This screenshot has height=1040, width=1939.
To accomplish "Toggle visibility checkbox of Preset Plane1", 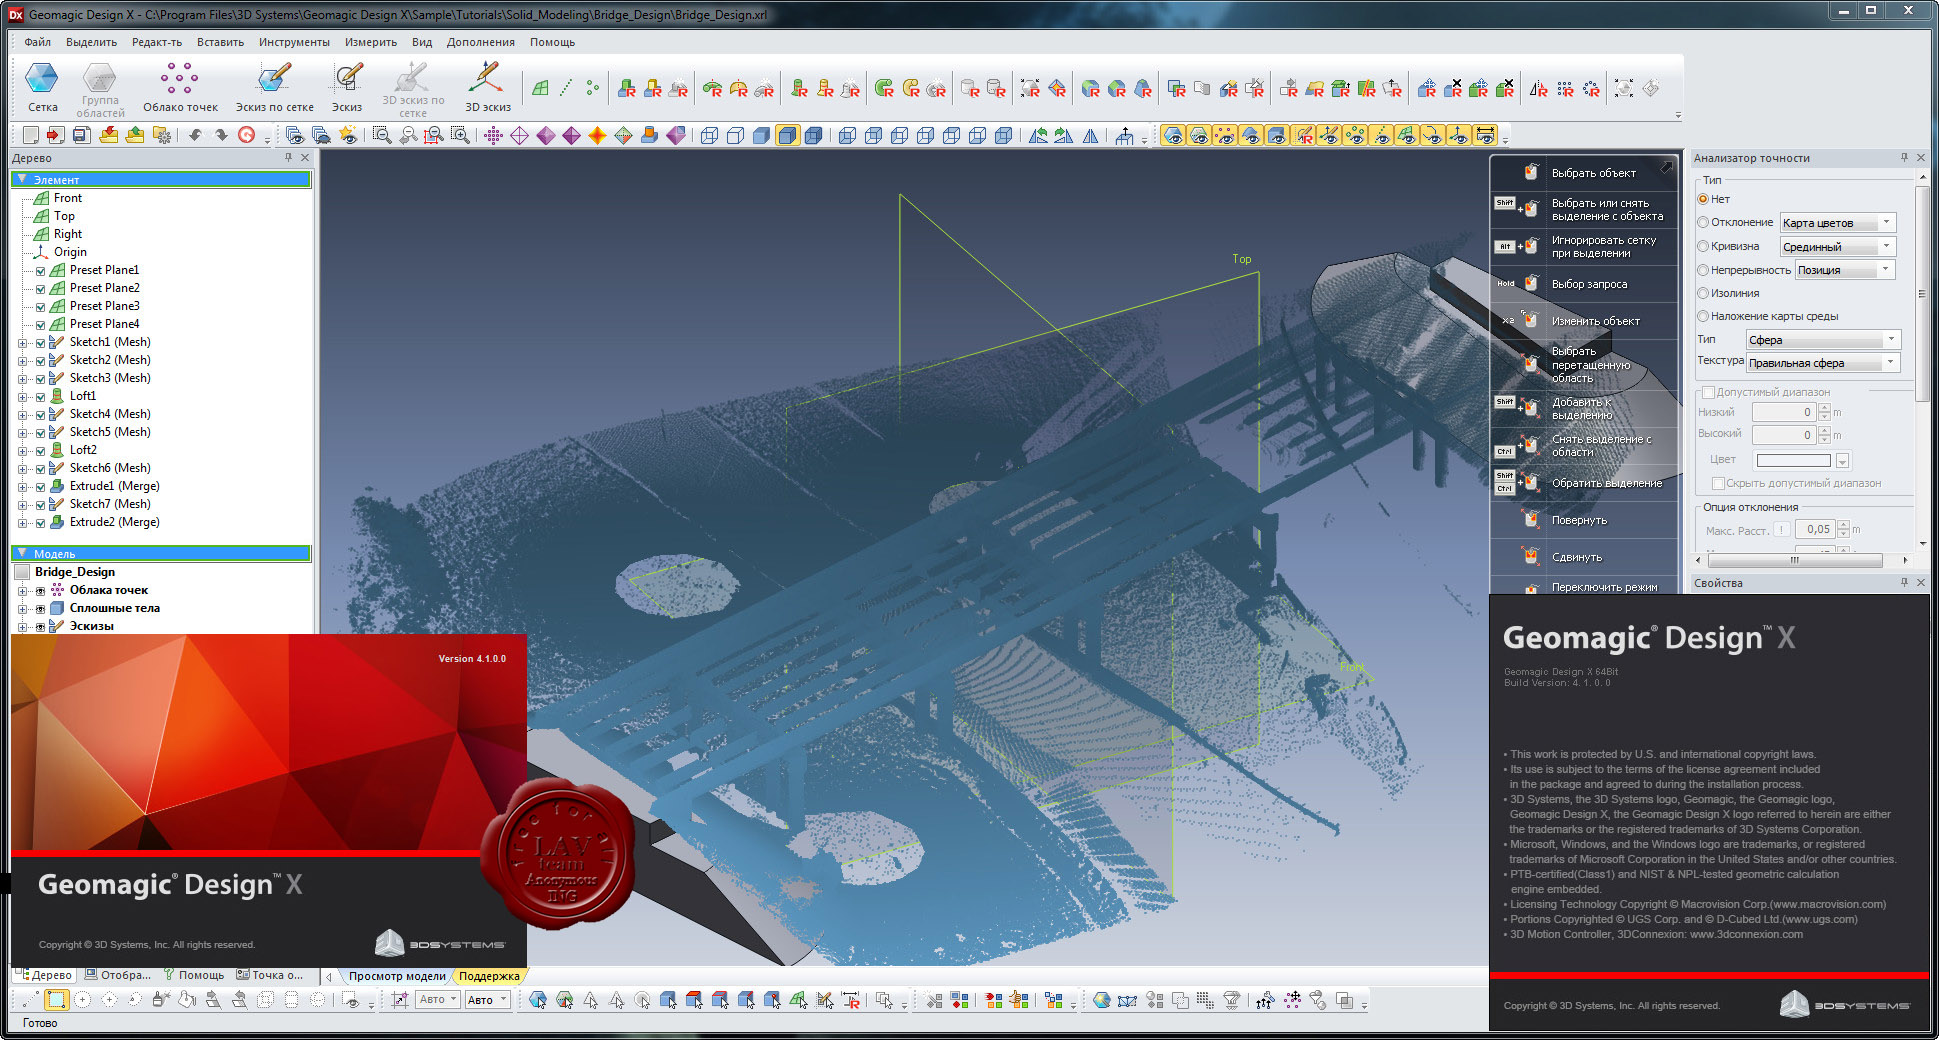I will [40, 270].
